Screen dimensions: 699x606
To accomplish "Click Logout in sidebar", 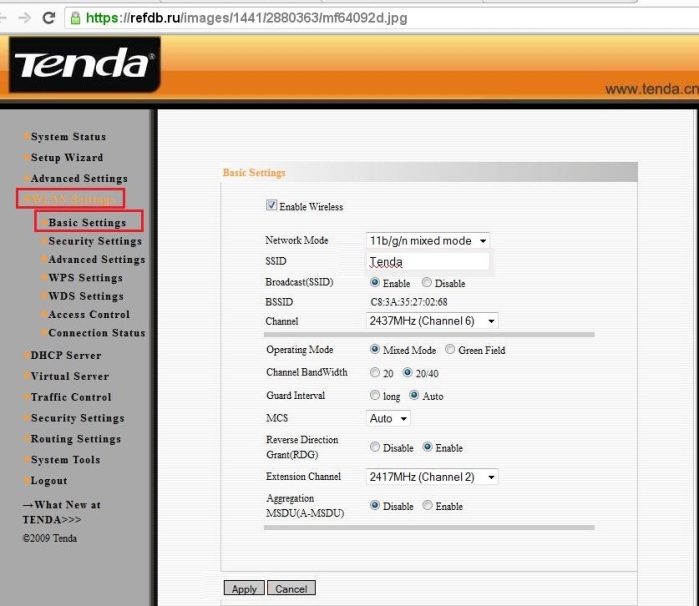I will [x=49, y=481].
